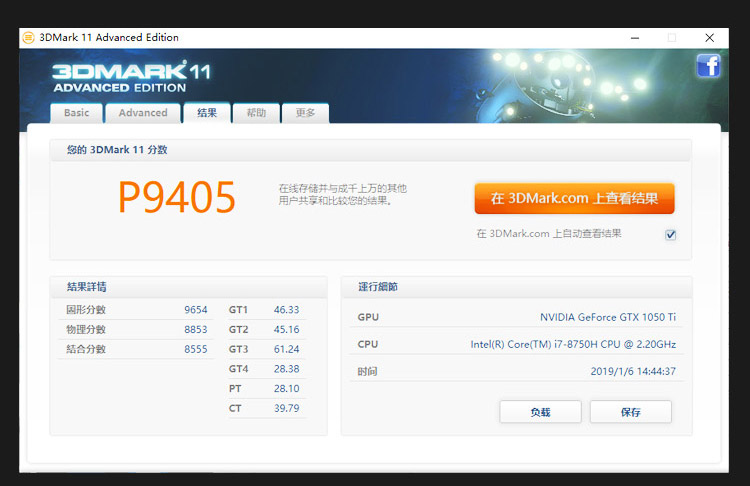750x486 pixels.
Task: Click the 负载 button
Action: pos(540,412)
